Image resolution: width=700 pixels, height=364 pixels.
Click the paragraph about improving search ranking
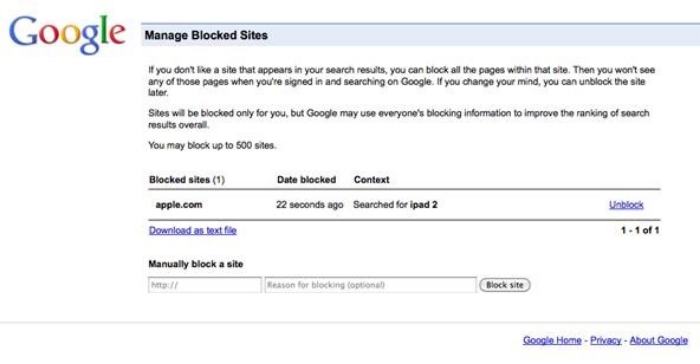[399, 119]
